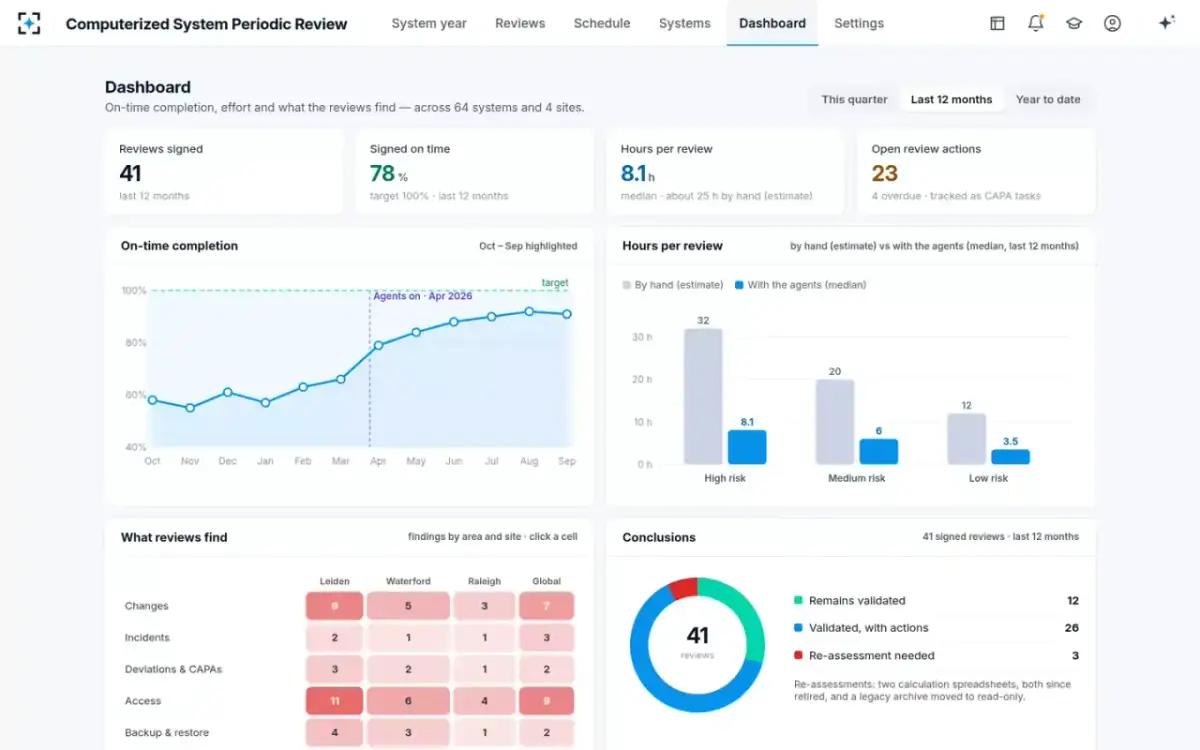The width and height of the screenshot is (1200, 750).
Task: Select the Year to date range
Action: (1048, 99)
